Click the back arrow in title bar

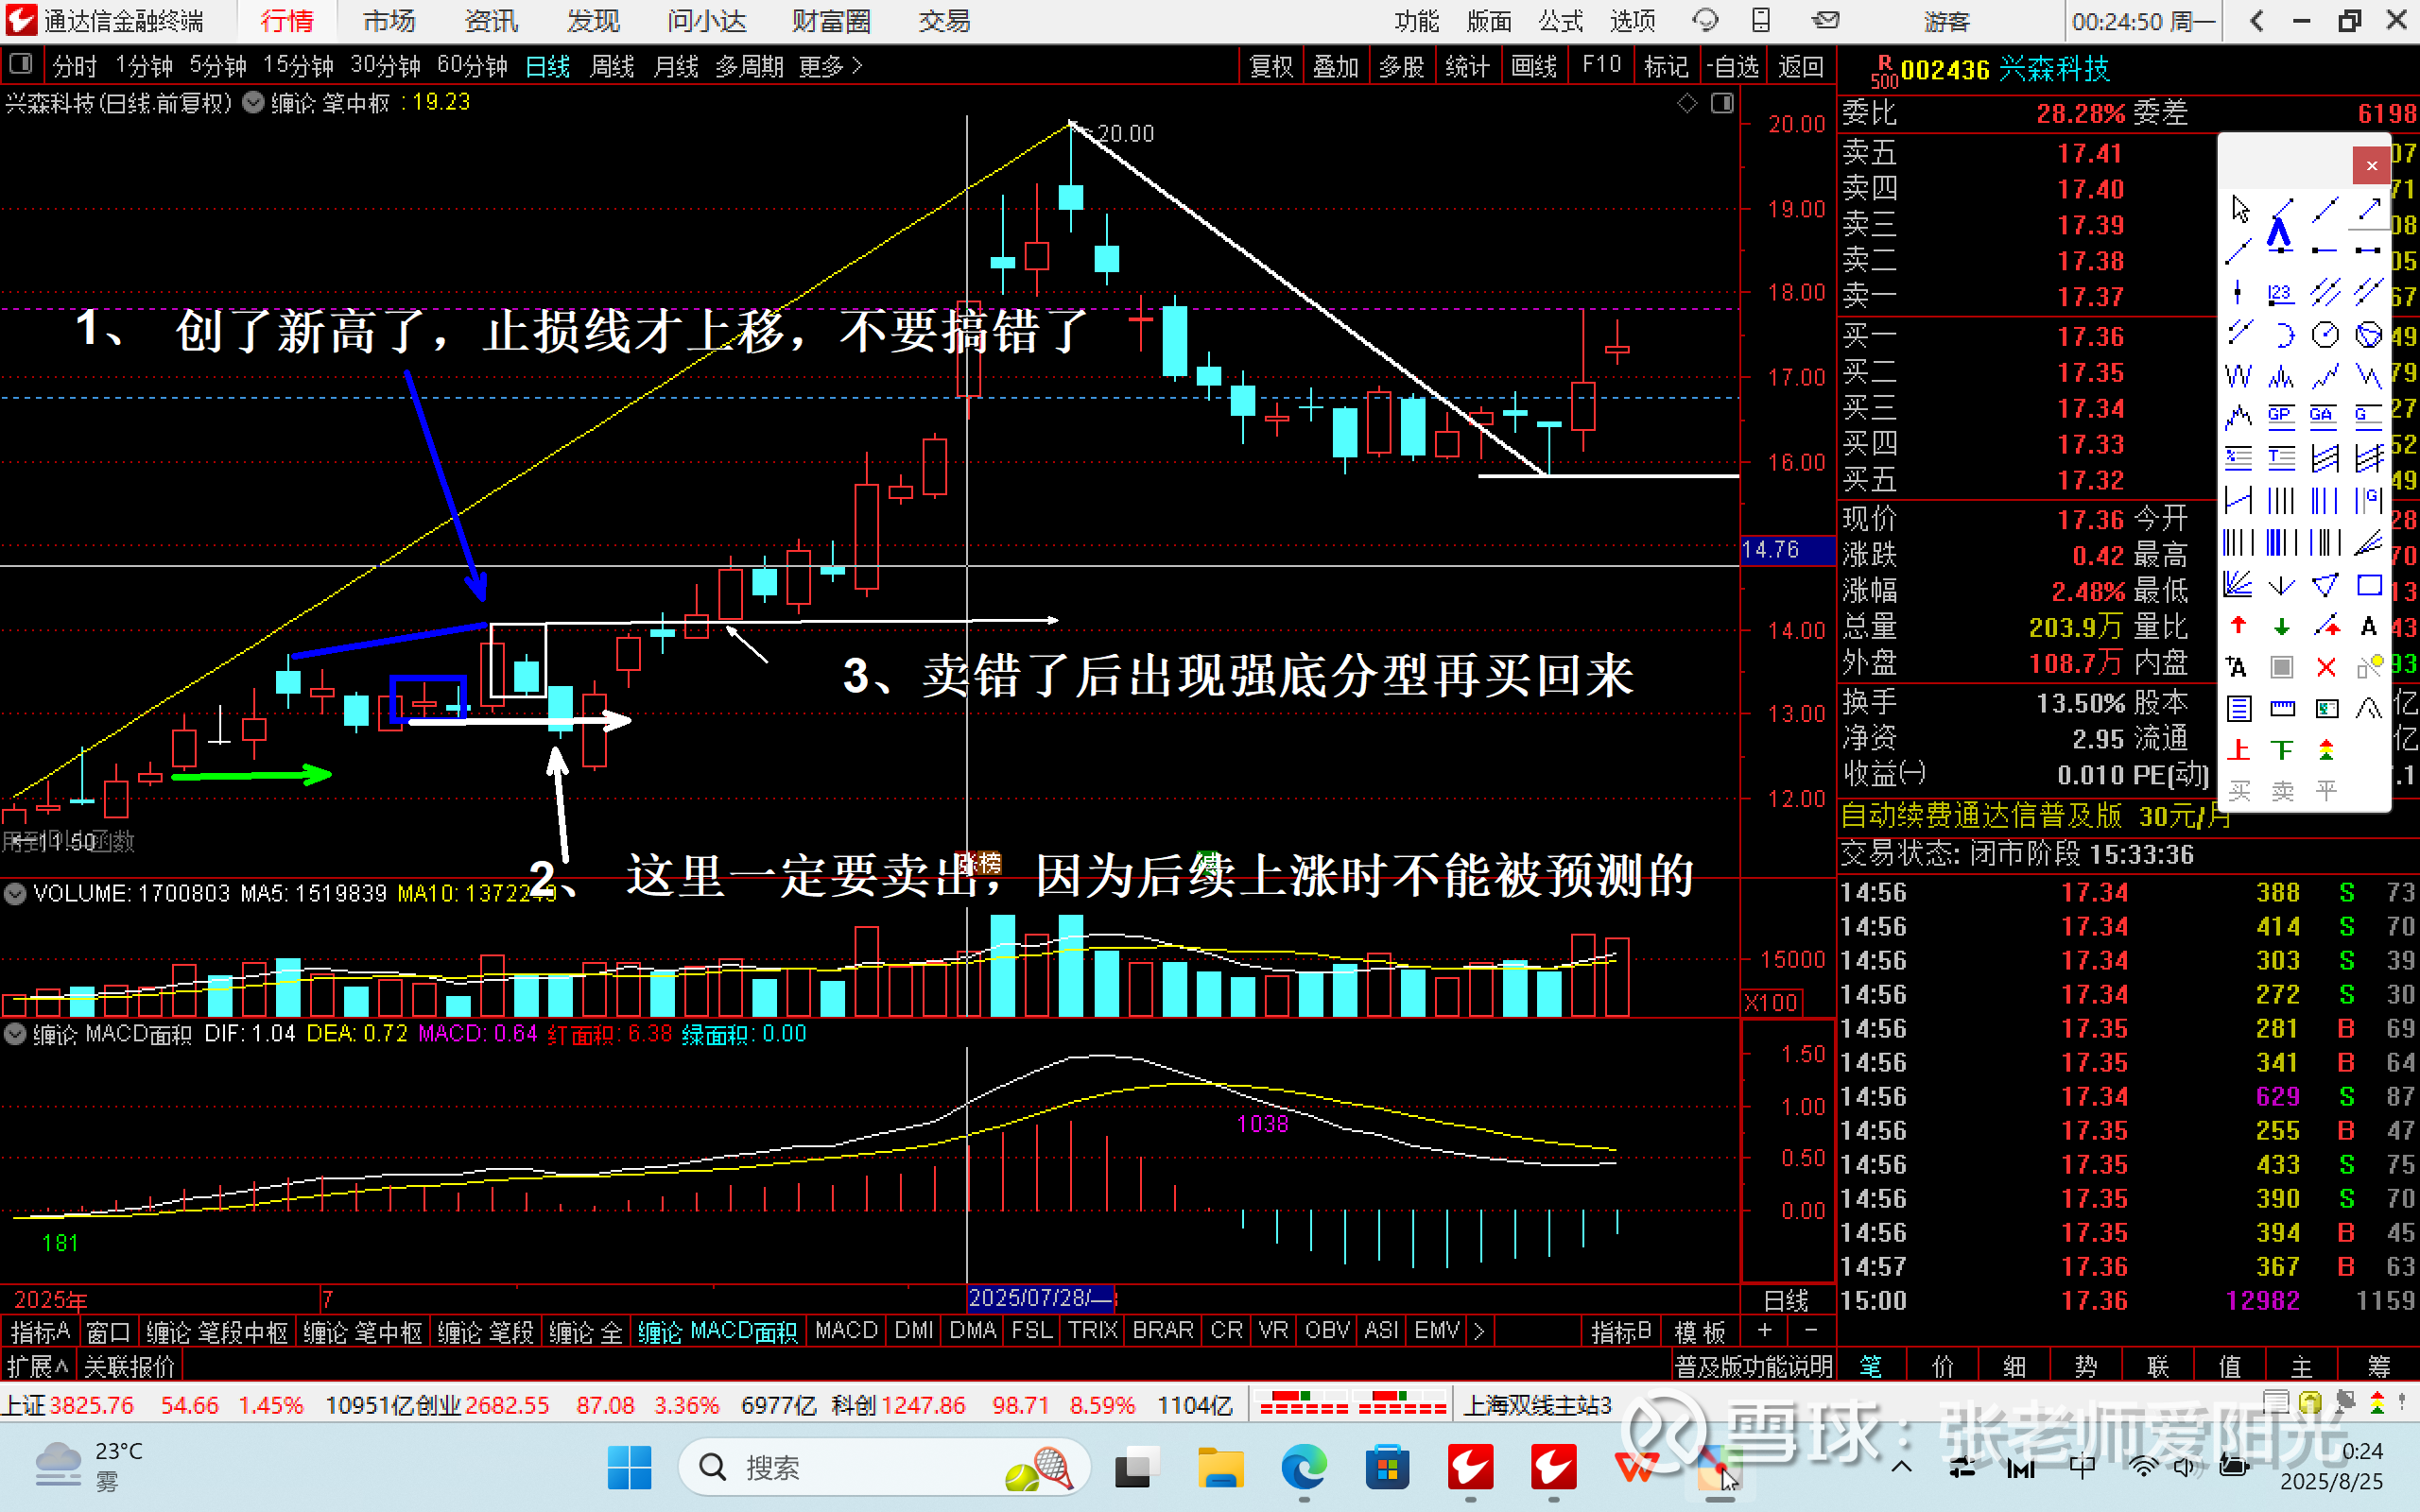[x=2256, y=20]
